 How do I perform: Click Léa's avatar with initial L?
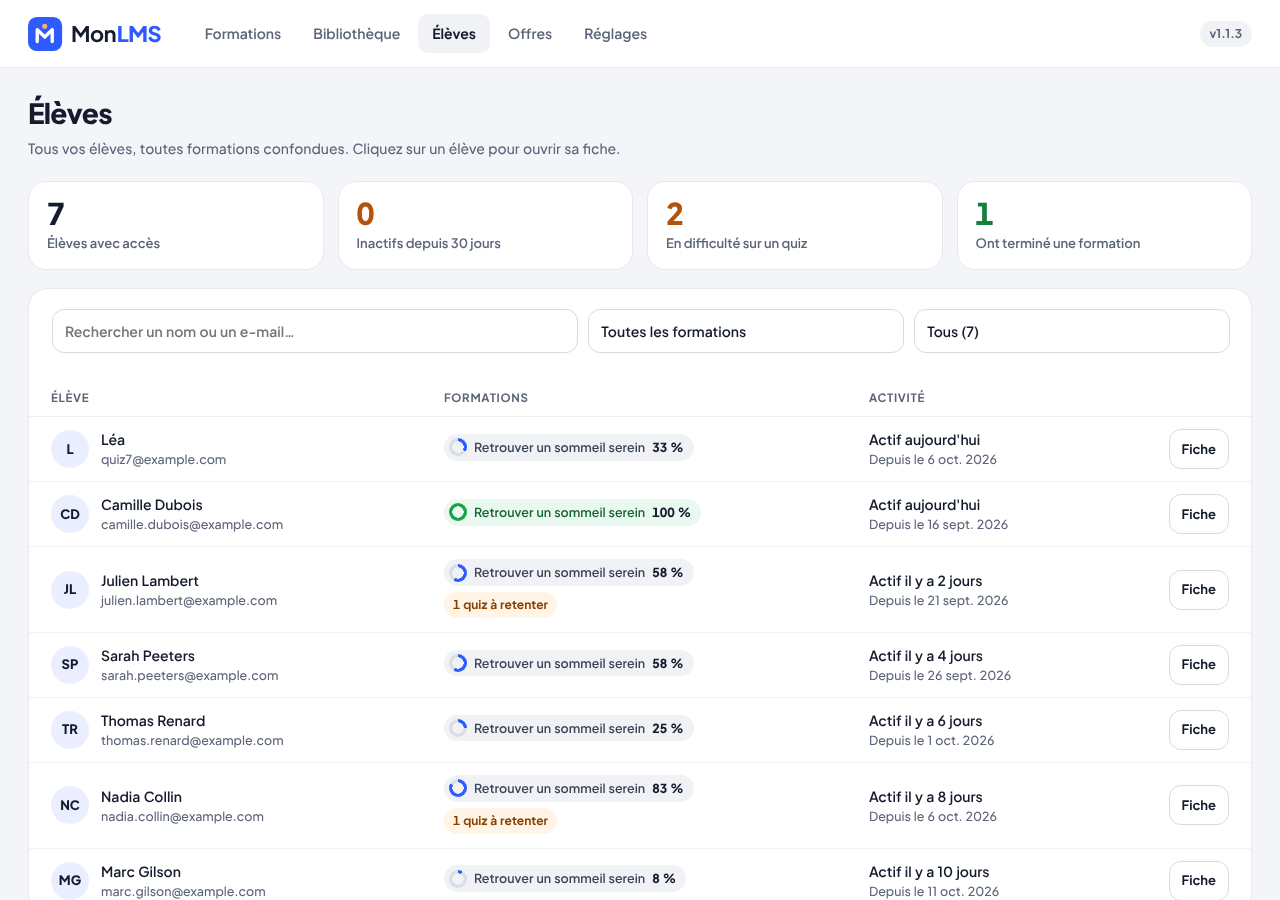[x=70, y=449]
